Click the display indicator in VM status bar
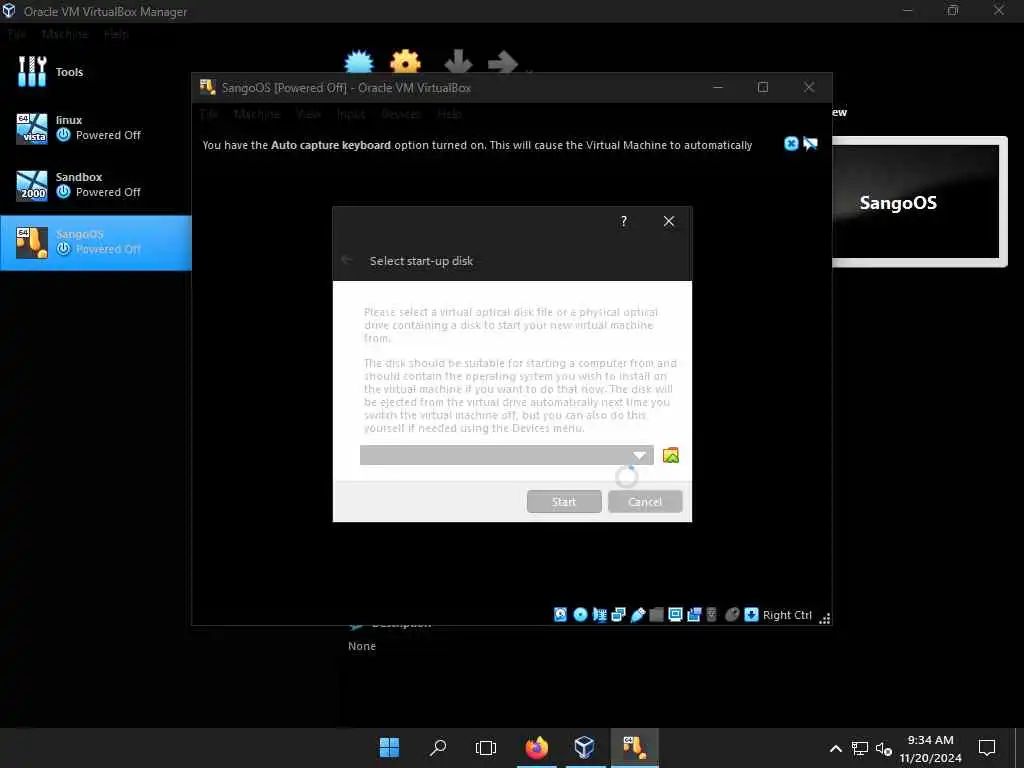Screen dimensions: 1024x768 (x=675, y=615)
